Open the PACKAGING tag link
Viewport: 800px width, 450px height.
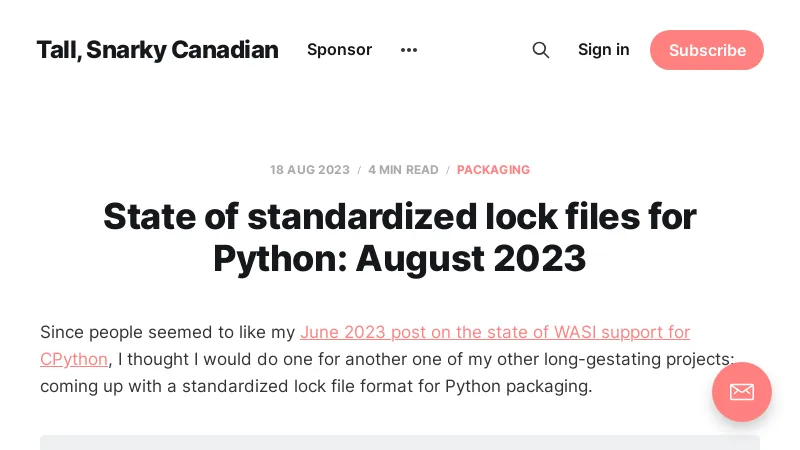(493, 170)
